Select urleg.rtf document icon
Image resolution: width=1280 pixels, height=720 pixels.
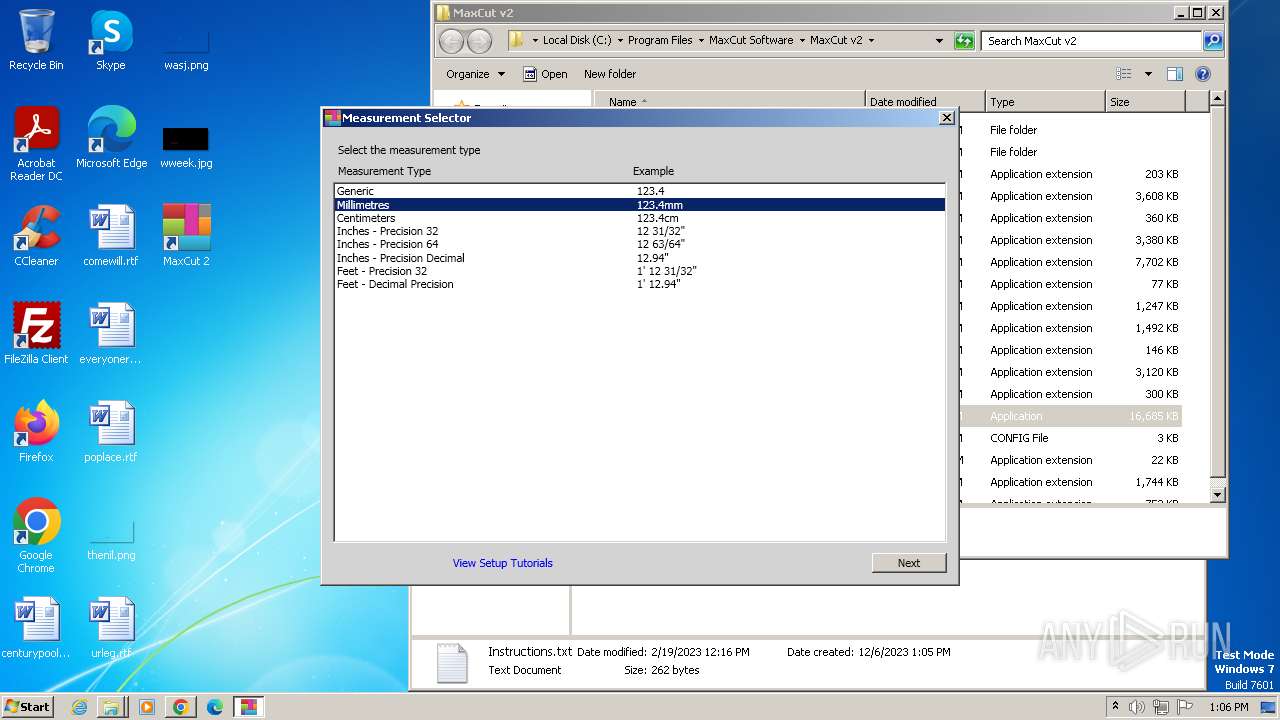(x=111, y=628)
